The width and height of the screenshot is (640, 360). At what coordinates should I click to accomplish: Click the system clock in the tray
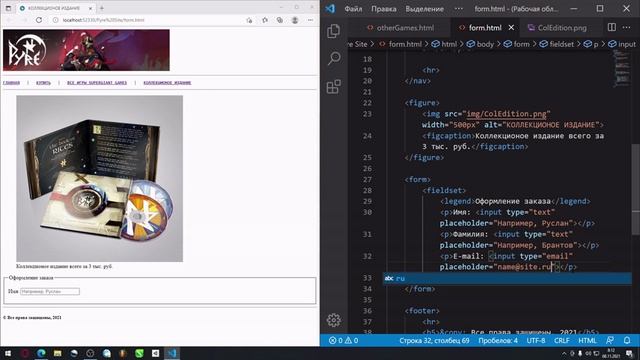click(611, 353)
